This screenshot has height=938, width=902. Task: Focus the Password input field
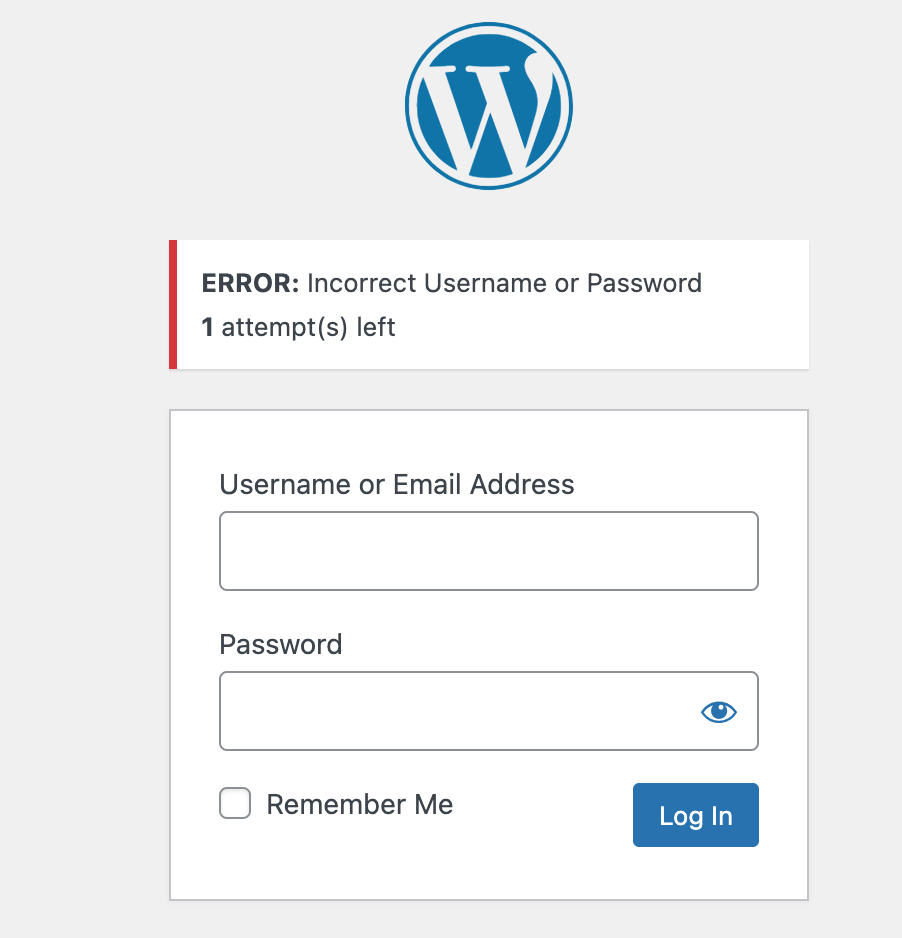[489, 711]
